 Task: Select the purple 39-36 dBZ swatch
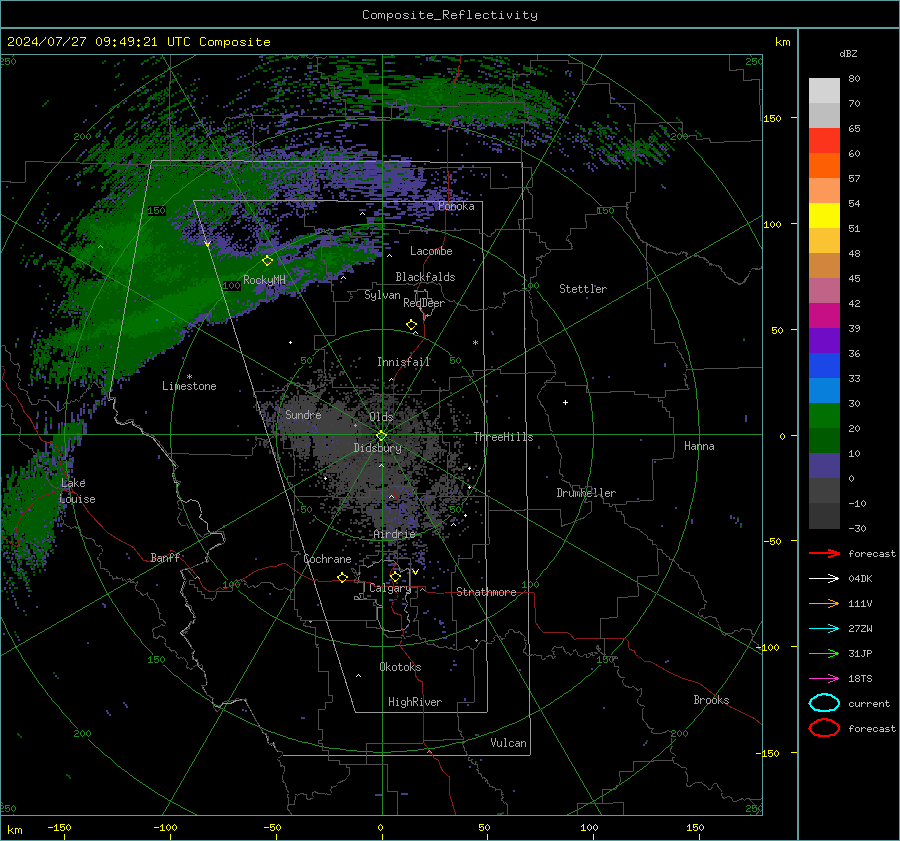click(x=824, y=340)
